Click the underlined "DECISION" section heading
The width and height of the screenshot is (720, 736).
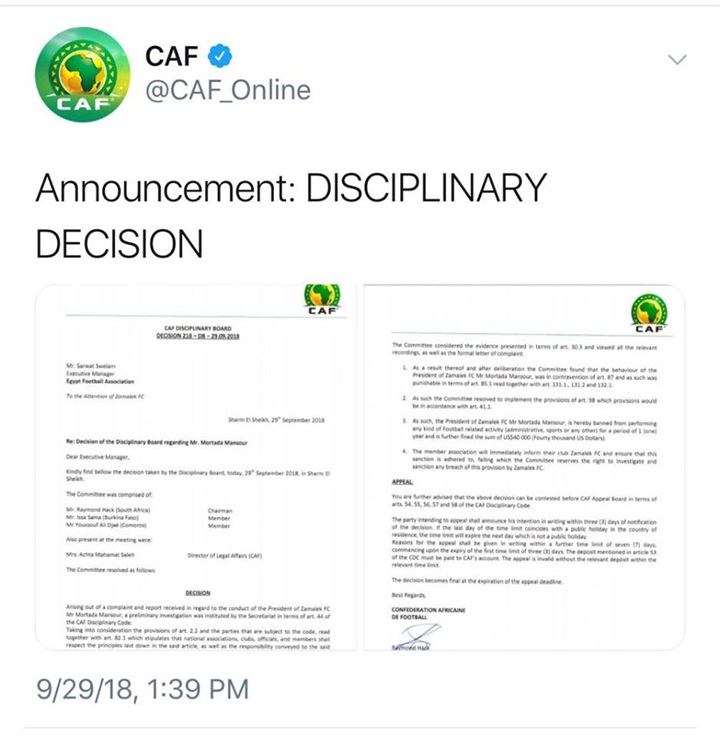197,593
